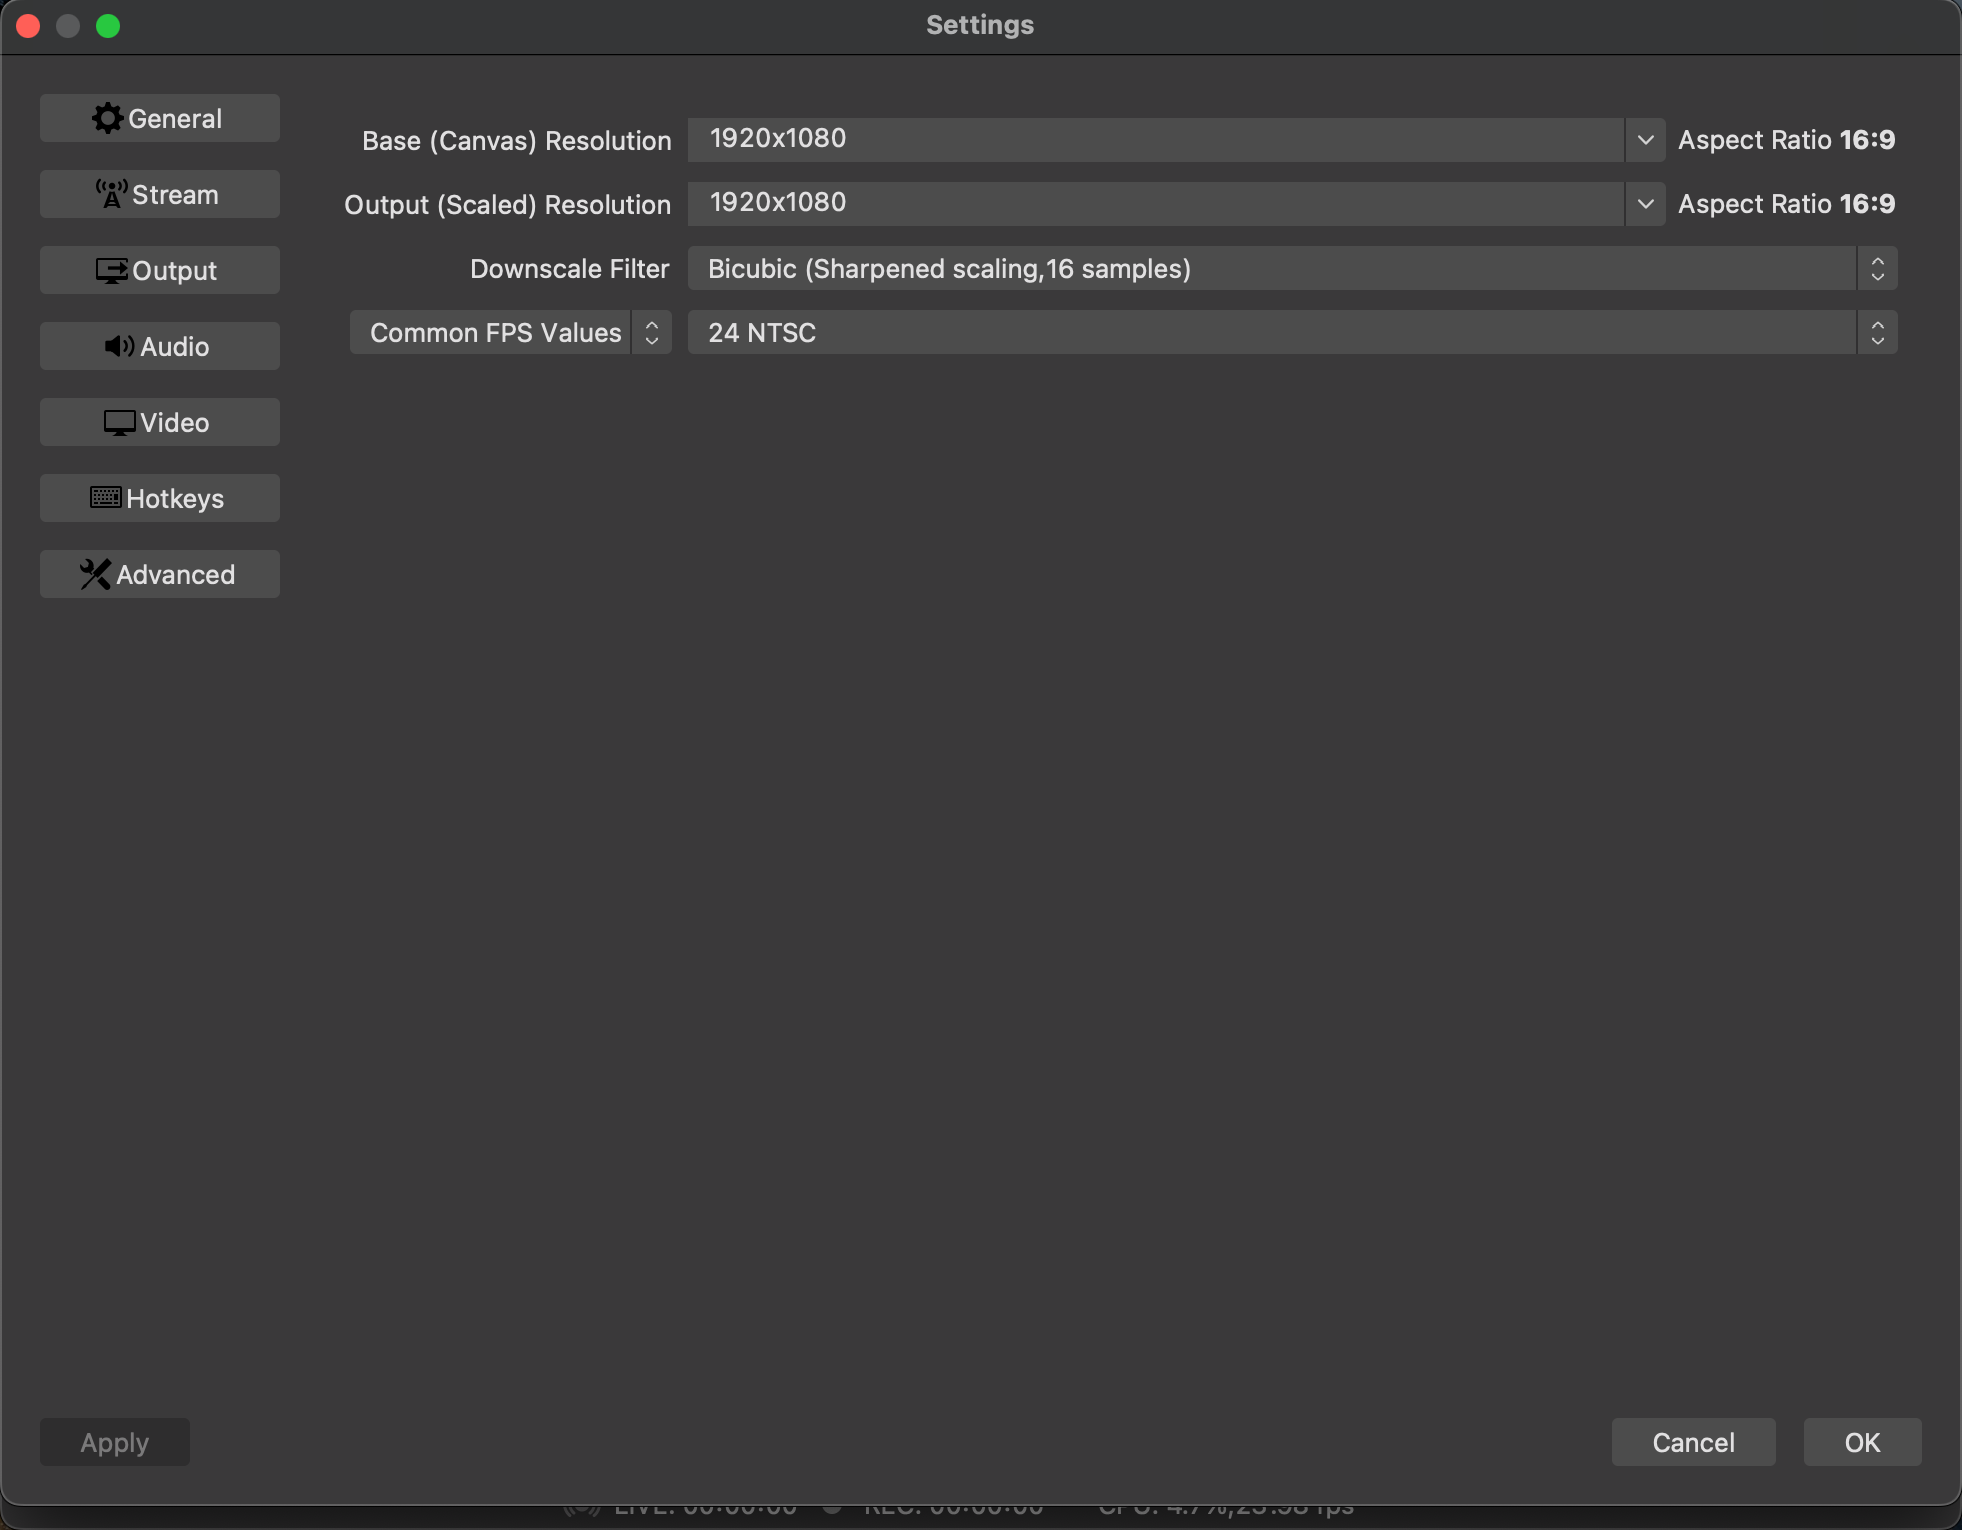Click the Output monitor icon
The image size is (1962, 1530).
pos(112,270)
